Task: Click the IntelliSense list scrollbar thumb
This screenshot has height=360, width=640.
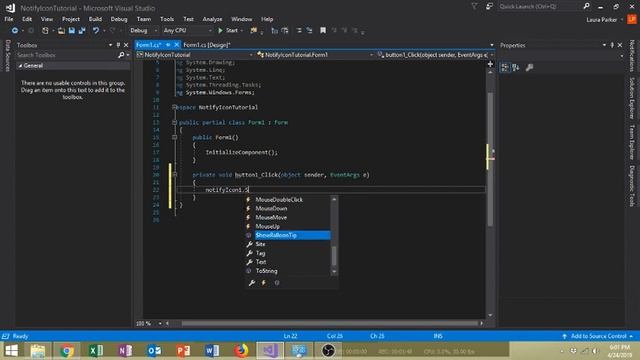Action: [x=334, y=256]
